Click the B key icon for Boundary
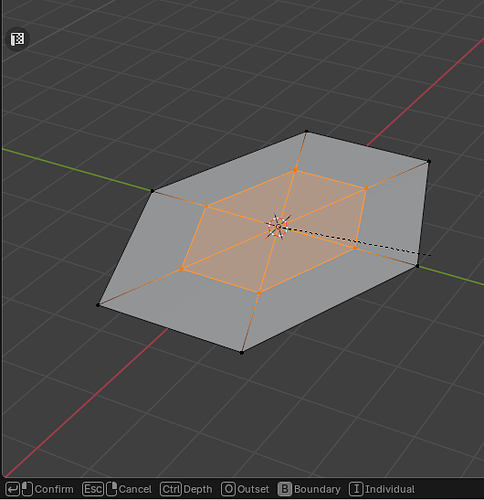This screenshot has height=500, width=484. point(285,489)
